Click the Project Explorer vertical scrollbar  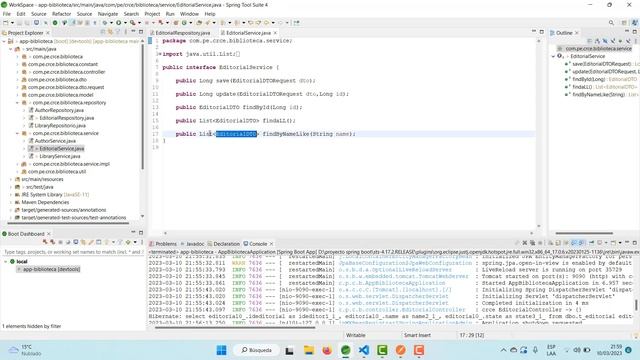click(x=142, y=106)
